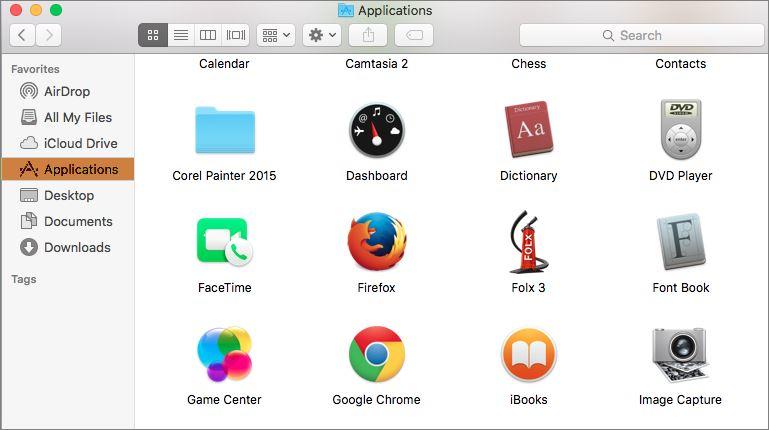The width and height of the screenshot is (769, 430).
Task: Click the Contacts app label
Action: [681, 64]
